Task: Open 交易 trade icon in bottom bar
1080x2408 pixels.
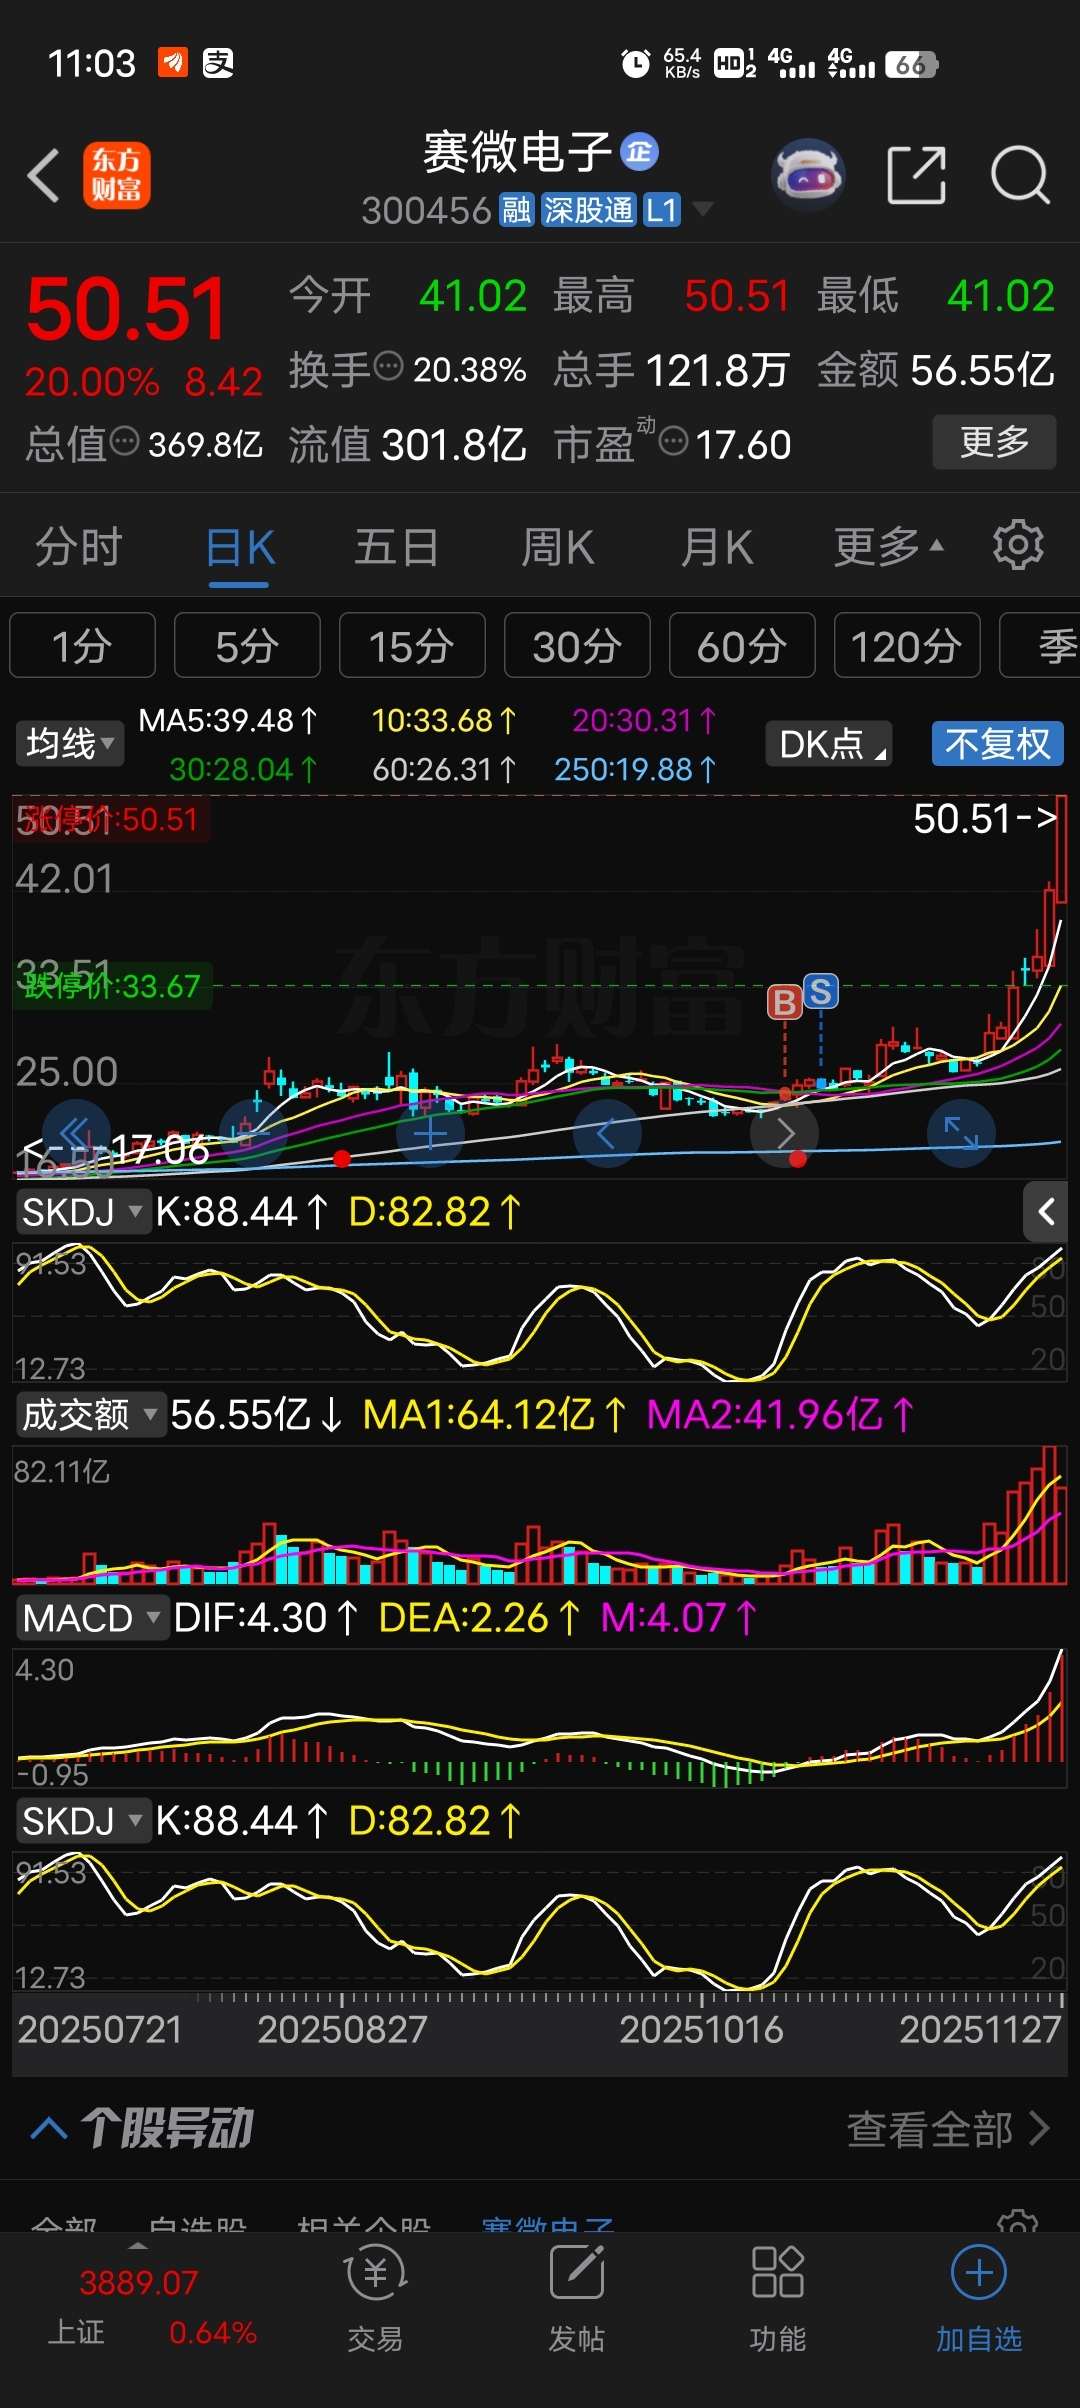Action: [375, 2299]
